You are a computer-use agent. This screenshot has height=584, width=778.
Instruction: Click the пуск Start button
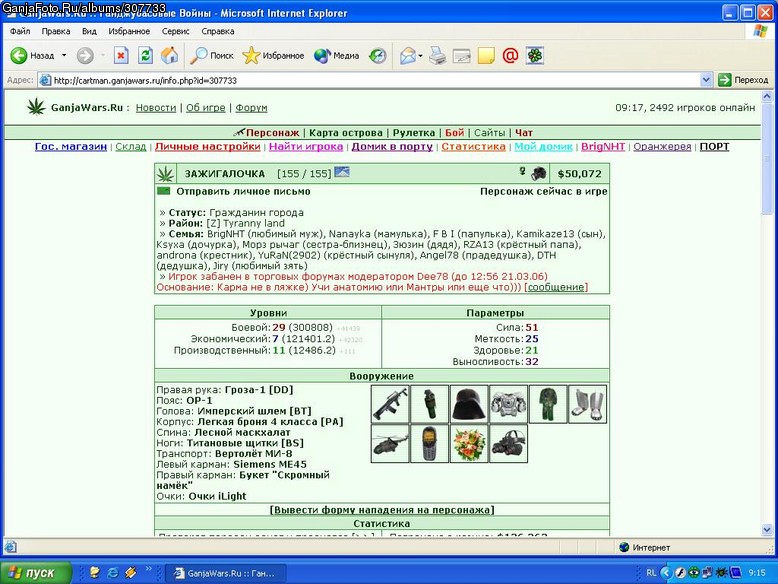click(36, 573)
